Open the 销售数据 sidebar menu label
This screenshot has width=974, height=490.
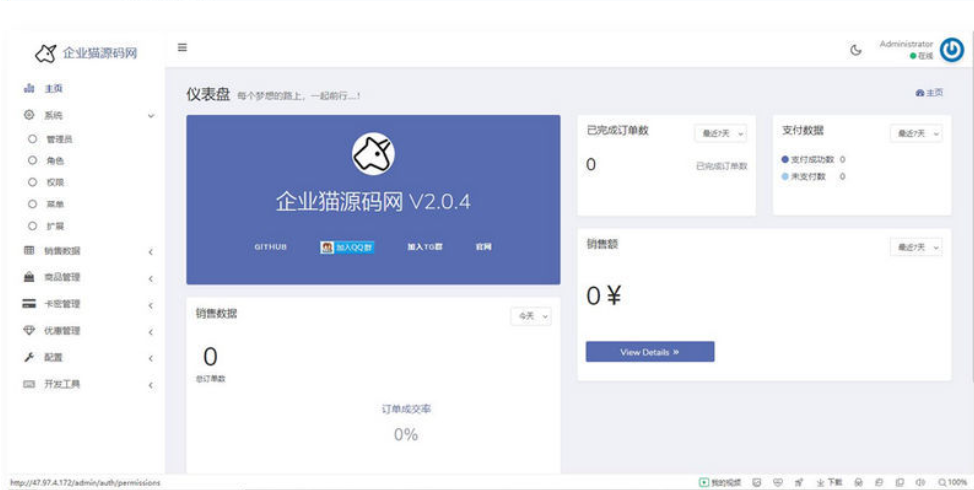point(62,251)
